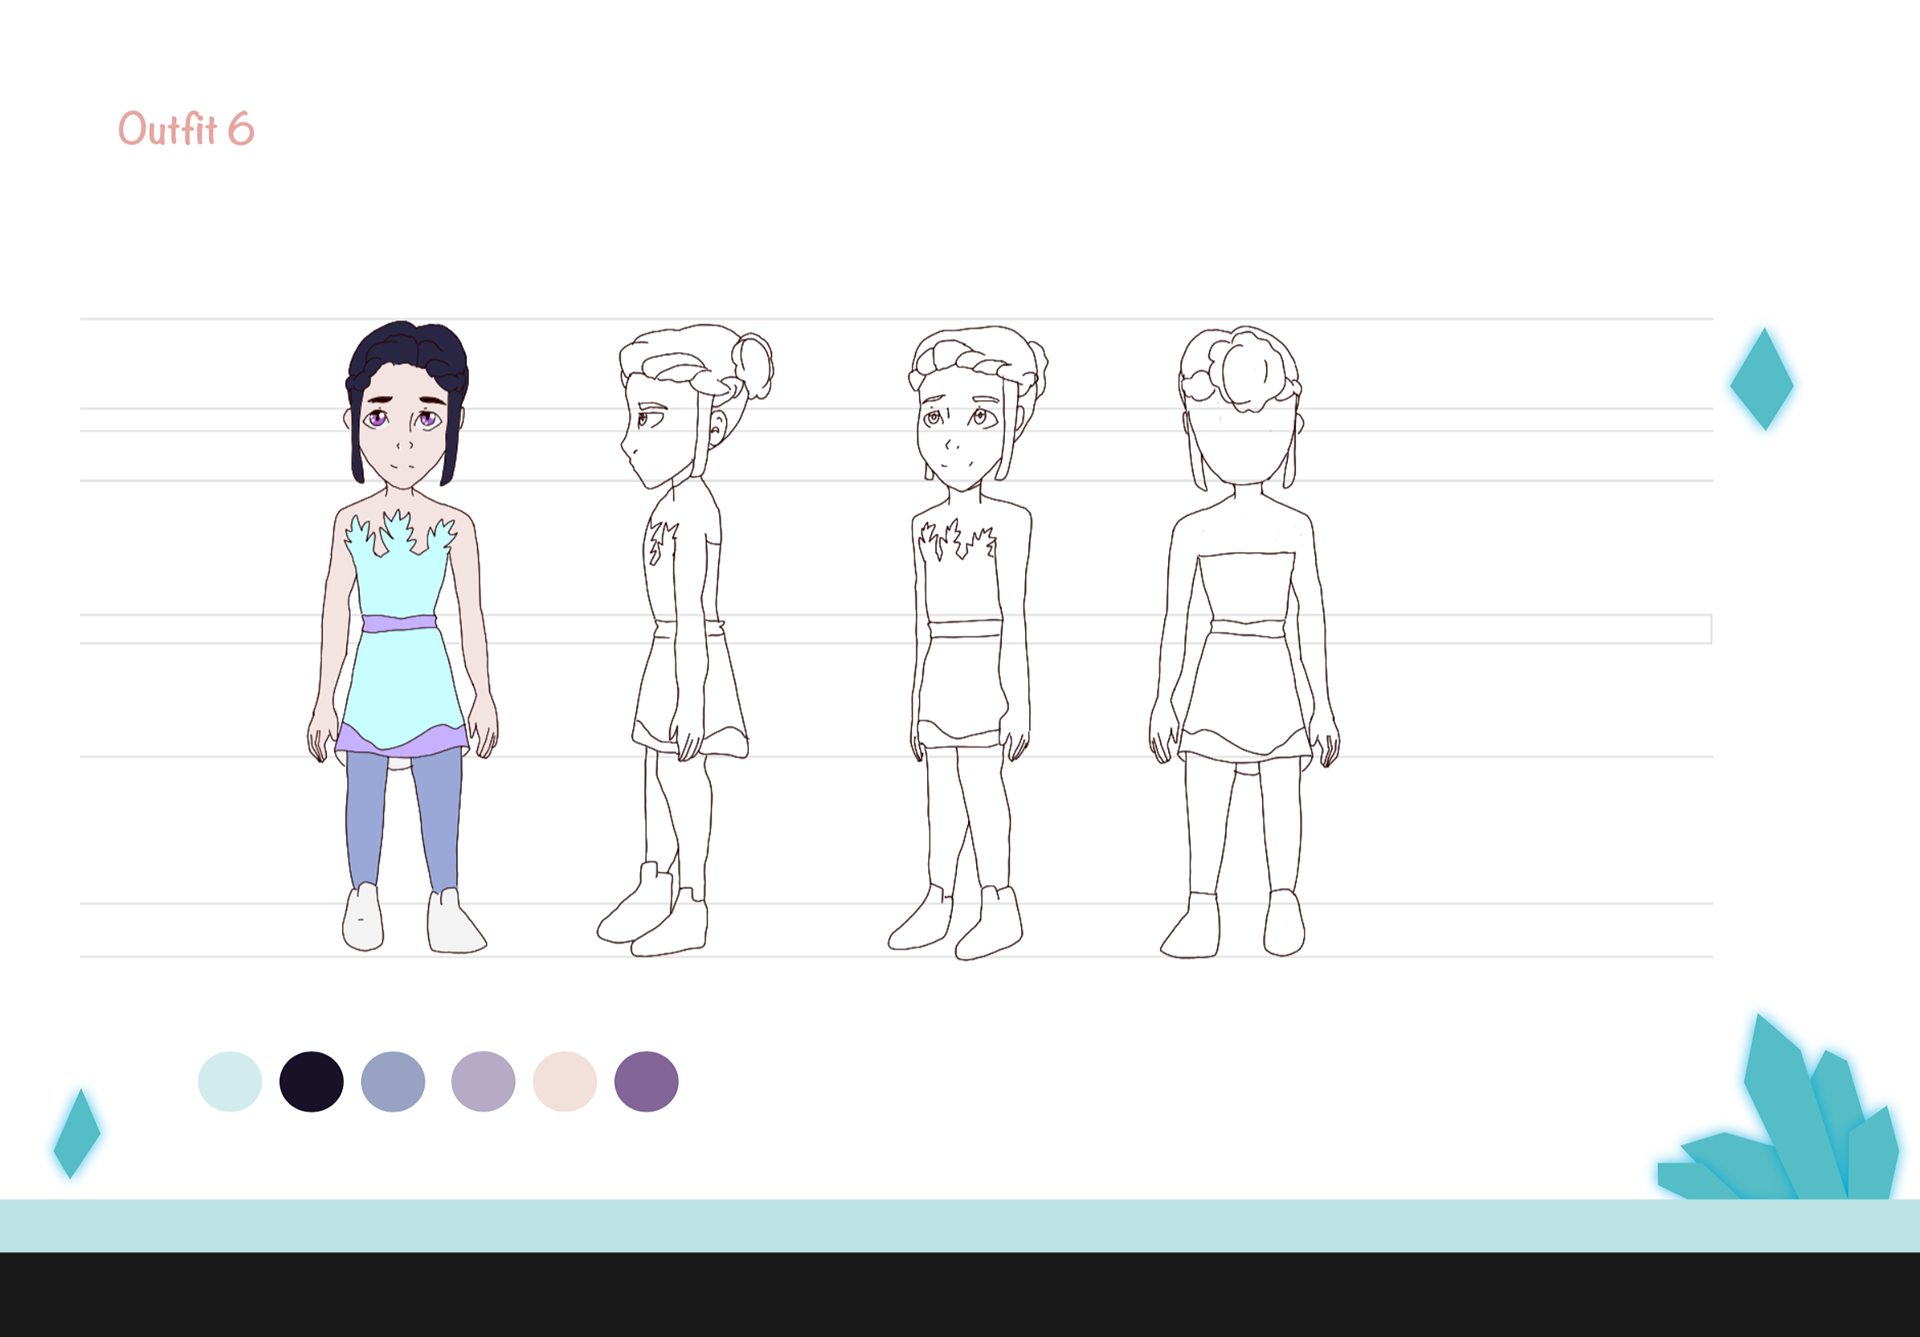1920x1337 pixels.
Task: Pick the pale skin-tone color swatch
Action: pyautogui.click(x=565, y=1081)
